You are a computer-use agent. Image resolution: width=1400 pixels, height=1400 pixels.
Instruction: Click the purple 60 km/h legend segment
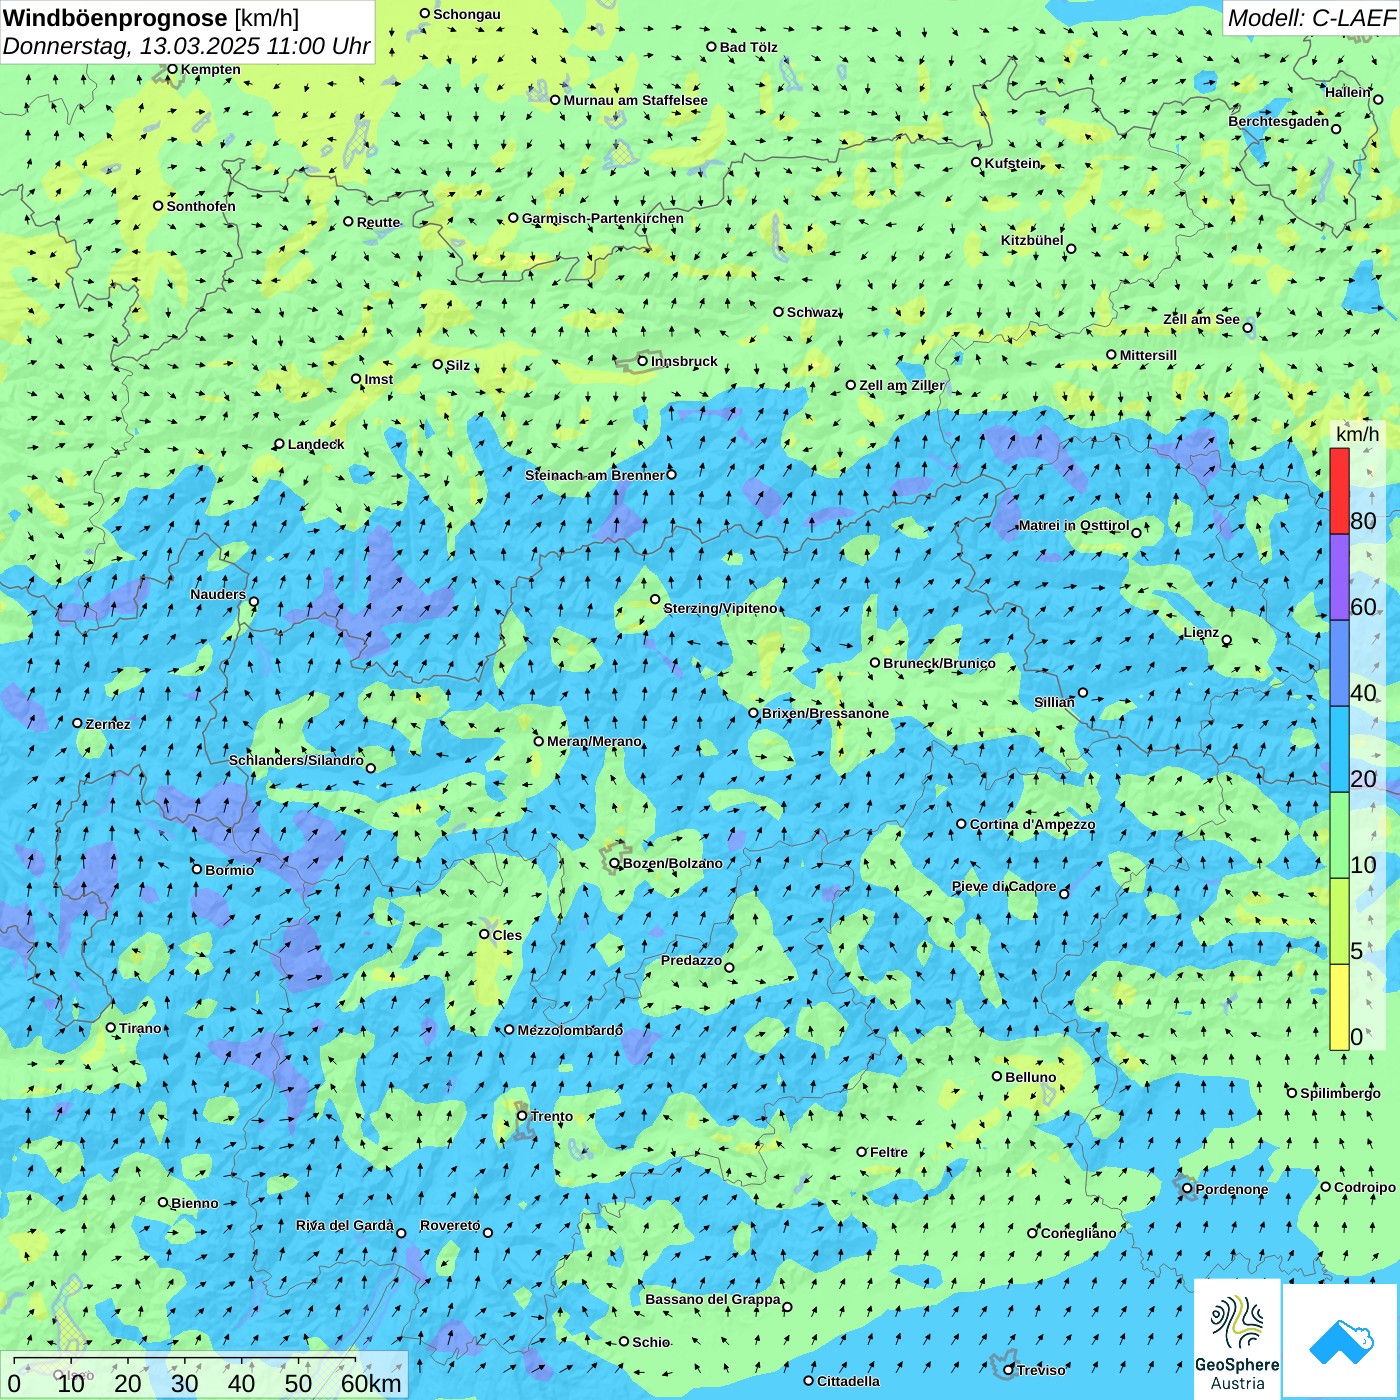[1339, 577]
